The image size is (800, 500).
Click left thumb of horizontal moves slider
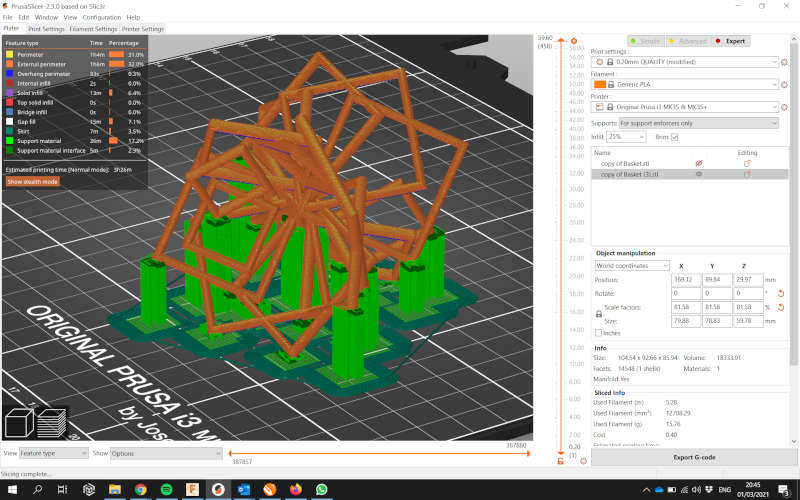click(230, 453)
